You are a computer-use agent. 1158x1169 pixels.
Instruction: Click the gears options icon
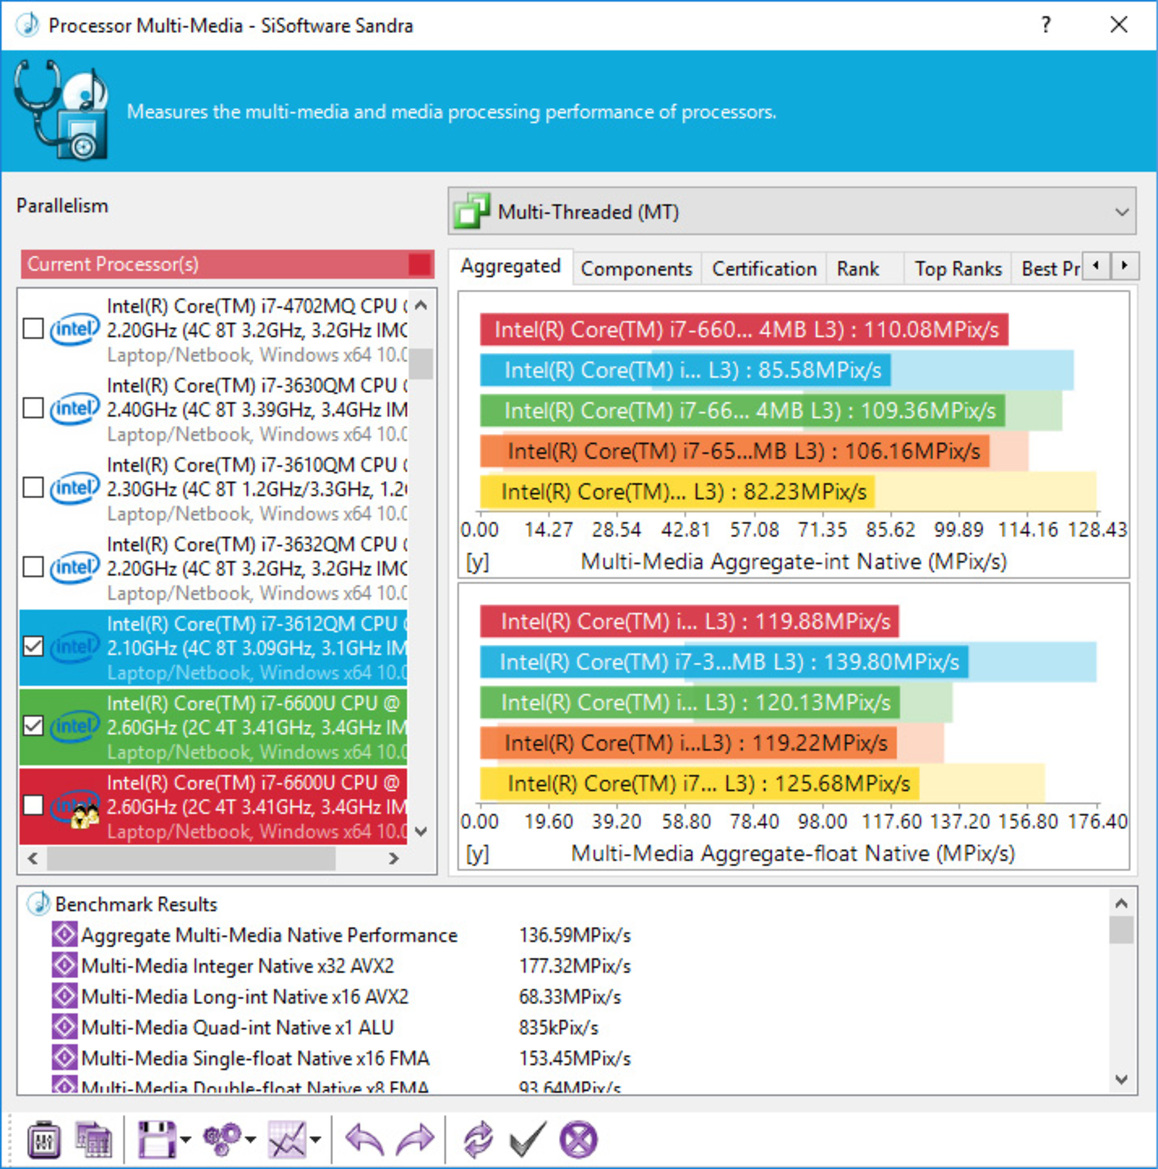(x=222, y=1139)
